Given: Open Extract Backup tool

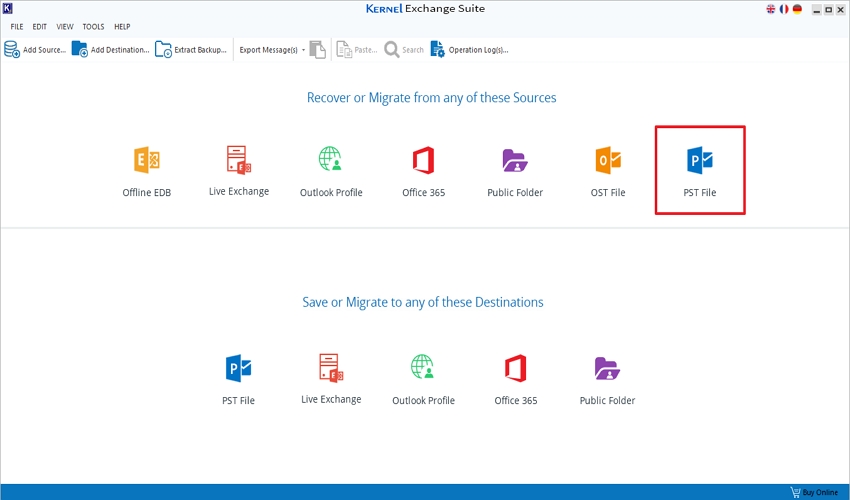Looking at the screenshot, I should click(191, 49).
